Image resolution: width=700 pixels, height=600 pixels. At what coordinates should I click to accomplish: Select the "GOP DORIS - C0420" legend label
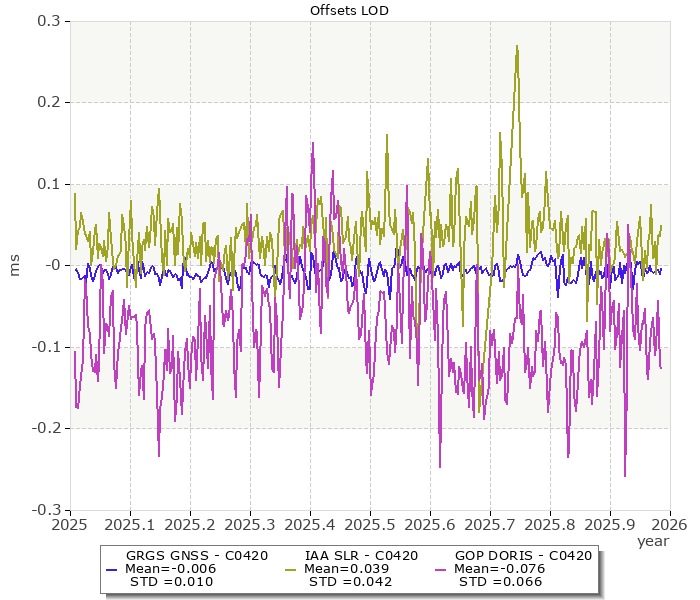pos(523,556)
